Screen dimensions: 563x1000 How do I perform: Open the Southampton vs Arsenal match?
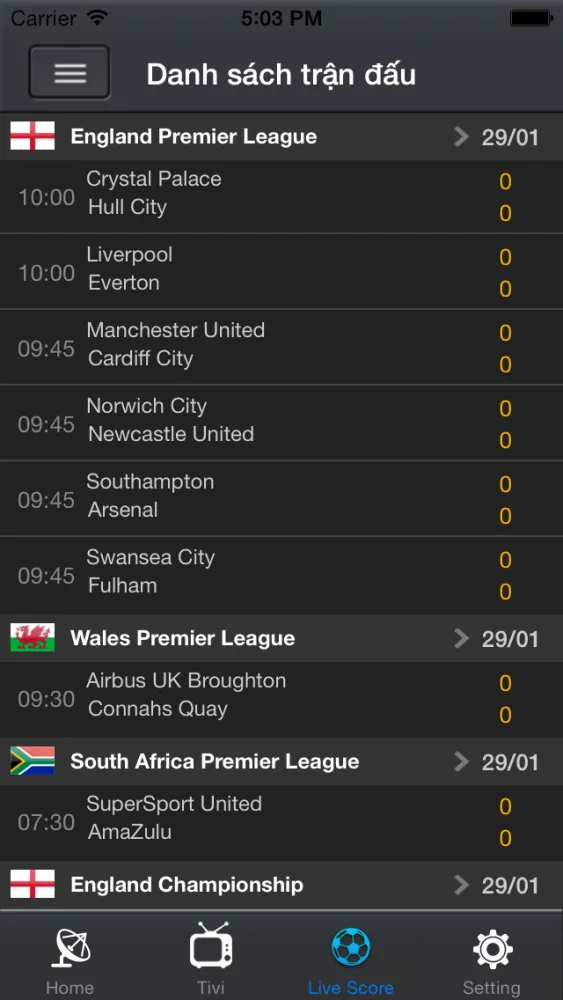pyautogui.click(x=281, y=499)
